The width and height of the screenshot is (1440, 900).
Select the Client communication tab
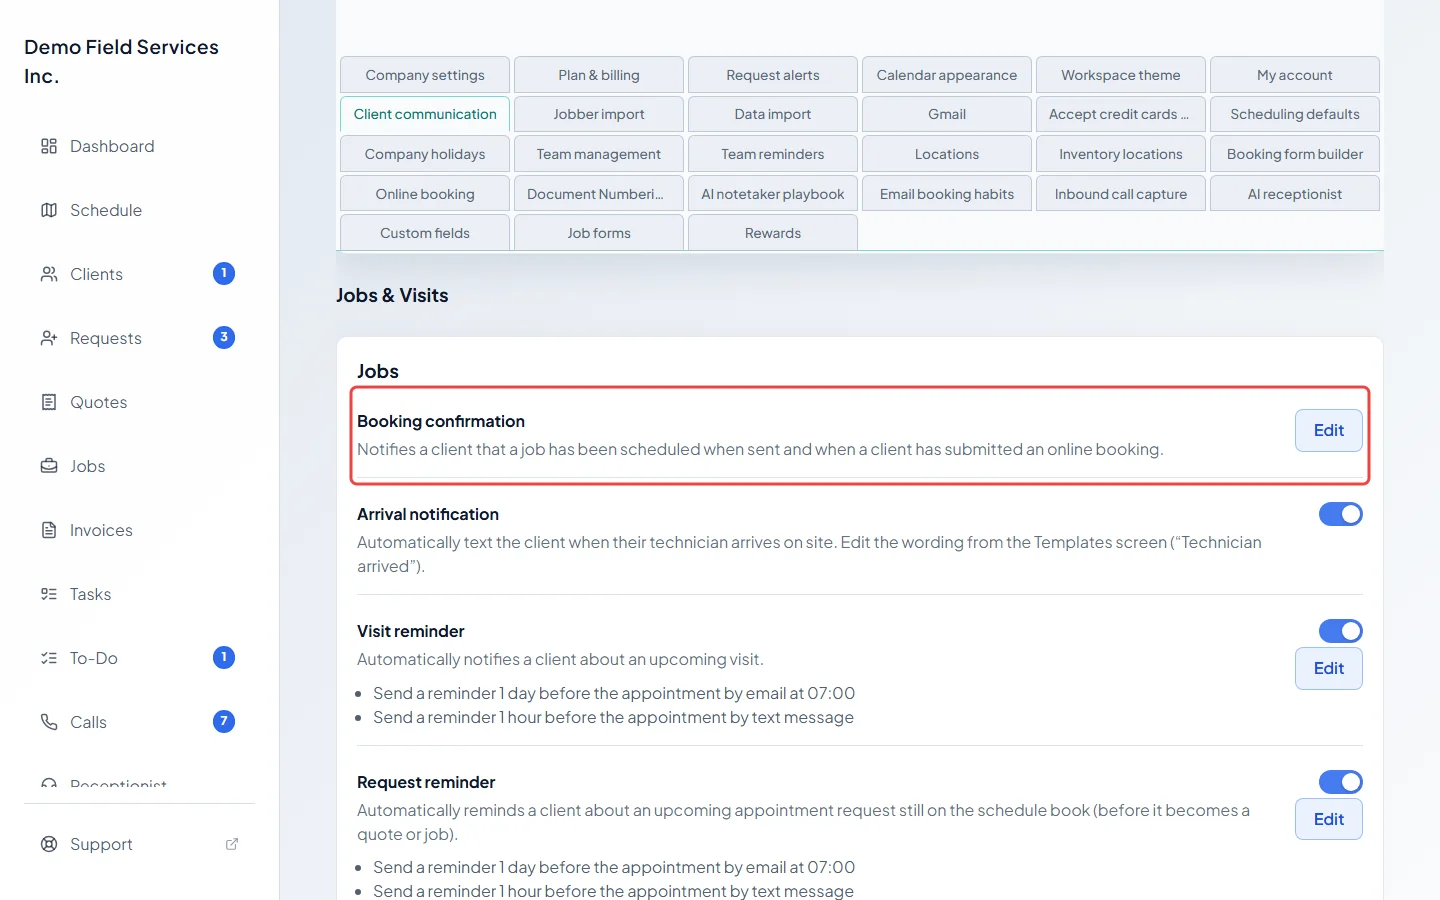tap(425, 114)
